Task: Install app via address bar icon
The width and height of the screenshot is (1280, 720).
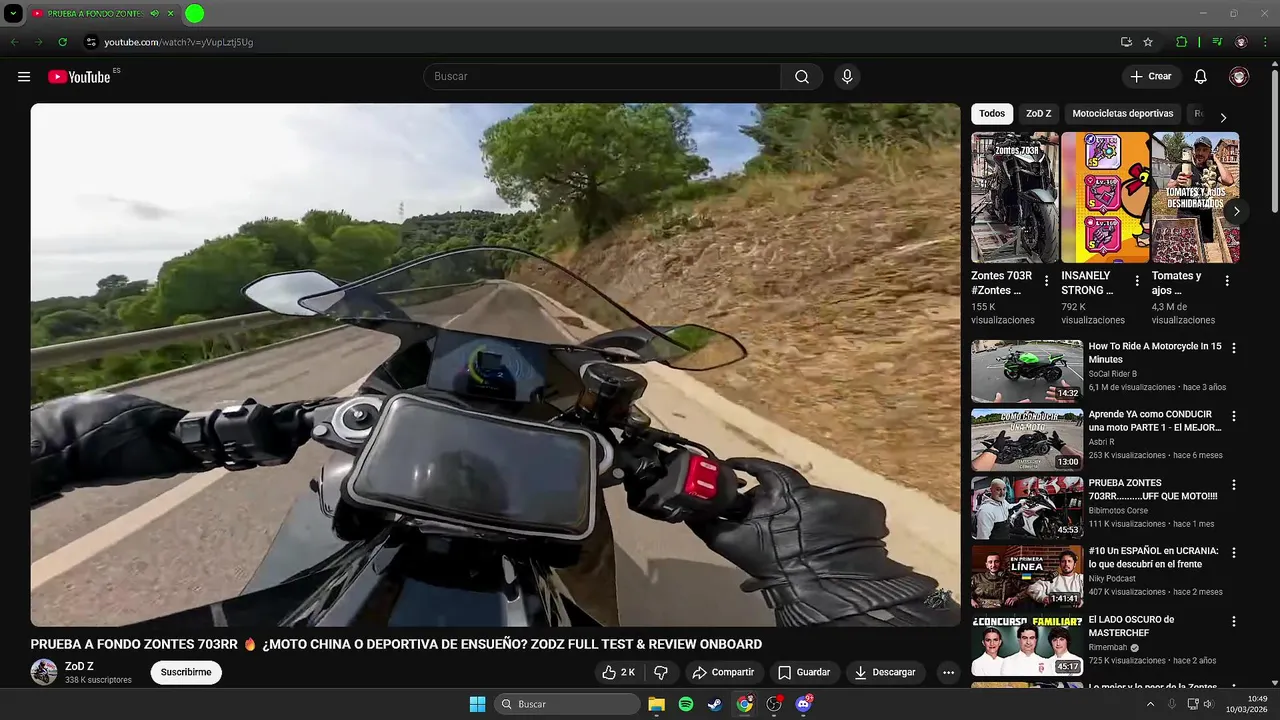Action: (1126, 42)
